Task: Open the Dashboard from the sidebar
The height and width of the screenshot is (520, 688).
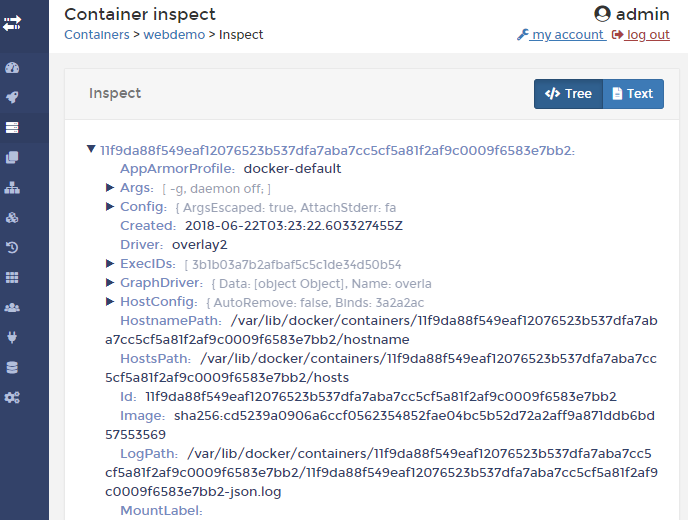Action: 12,68
